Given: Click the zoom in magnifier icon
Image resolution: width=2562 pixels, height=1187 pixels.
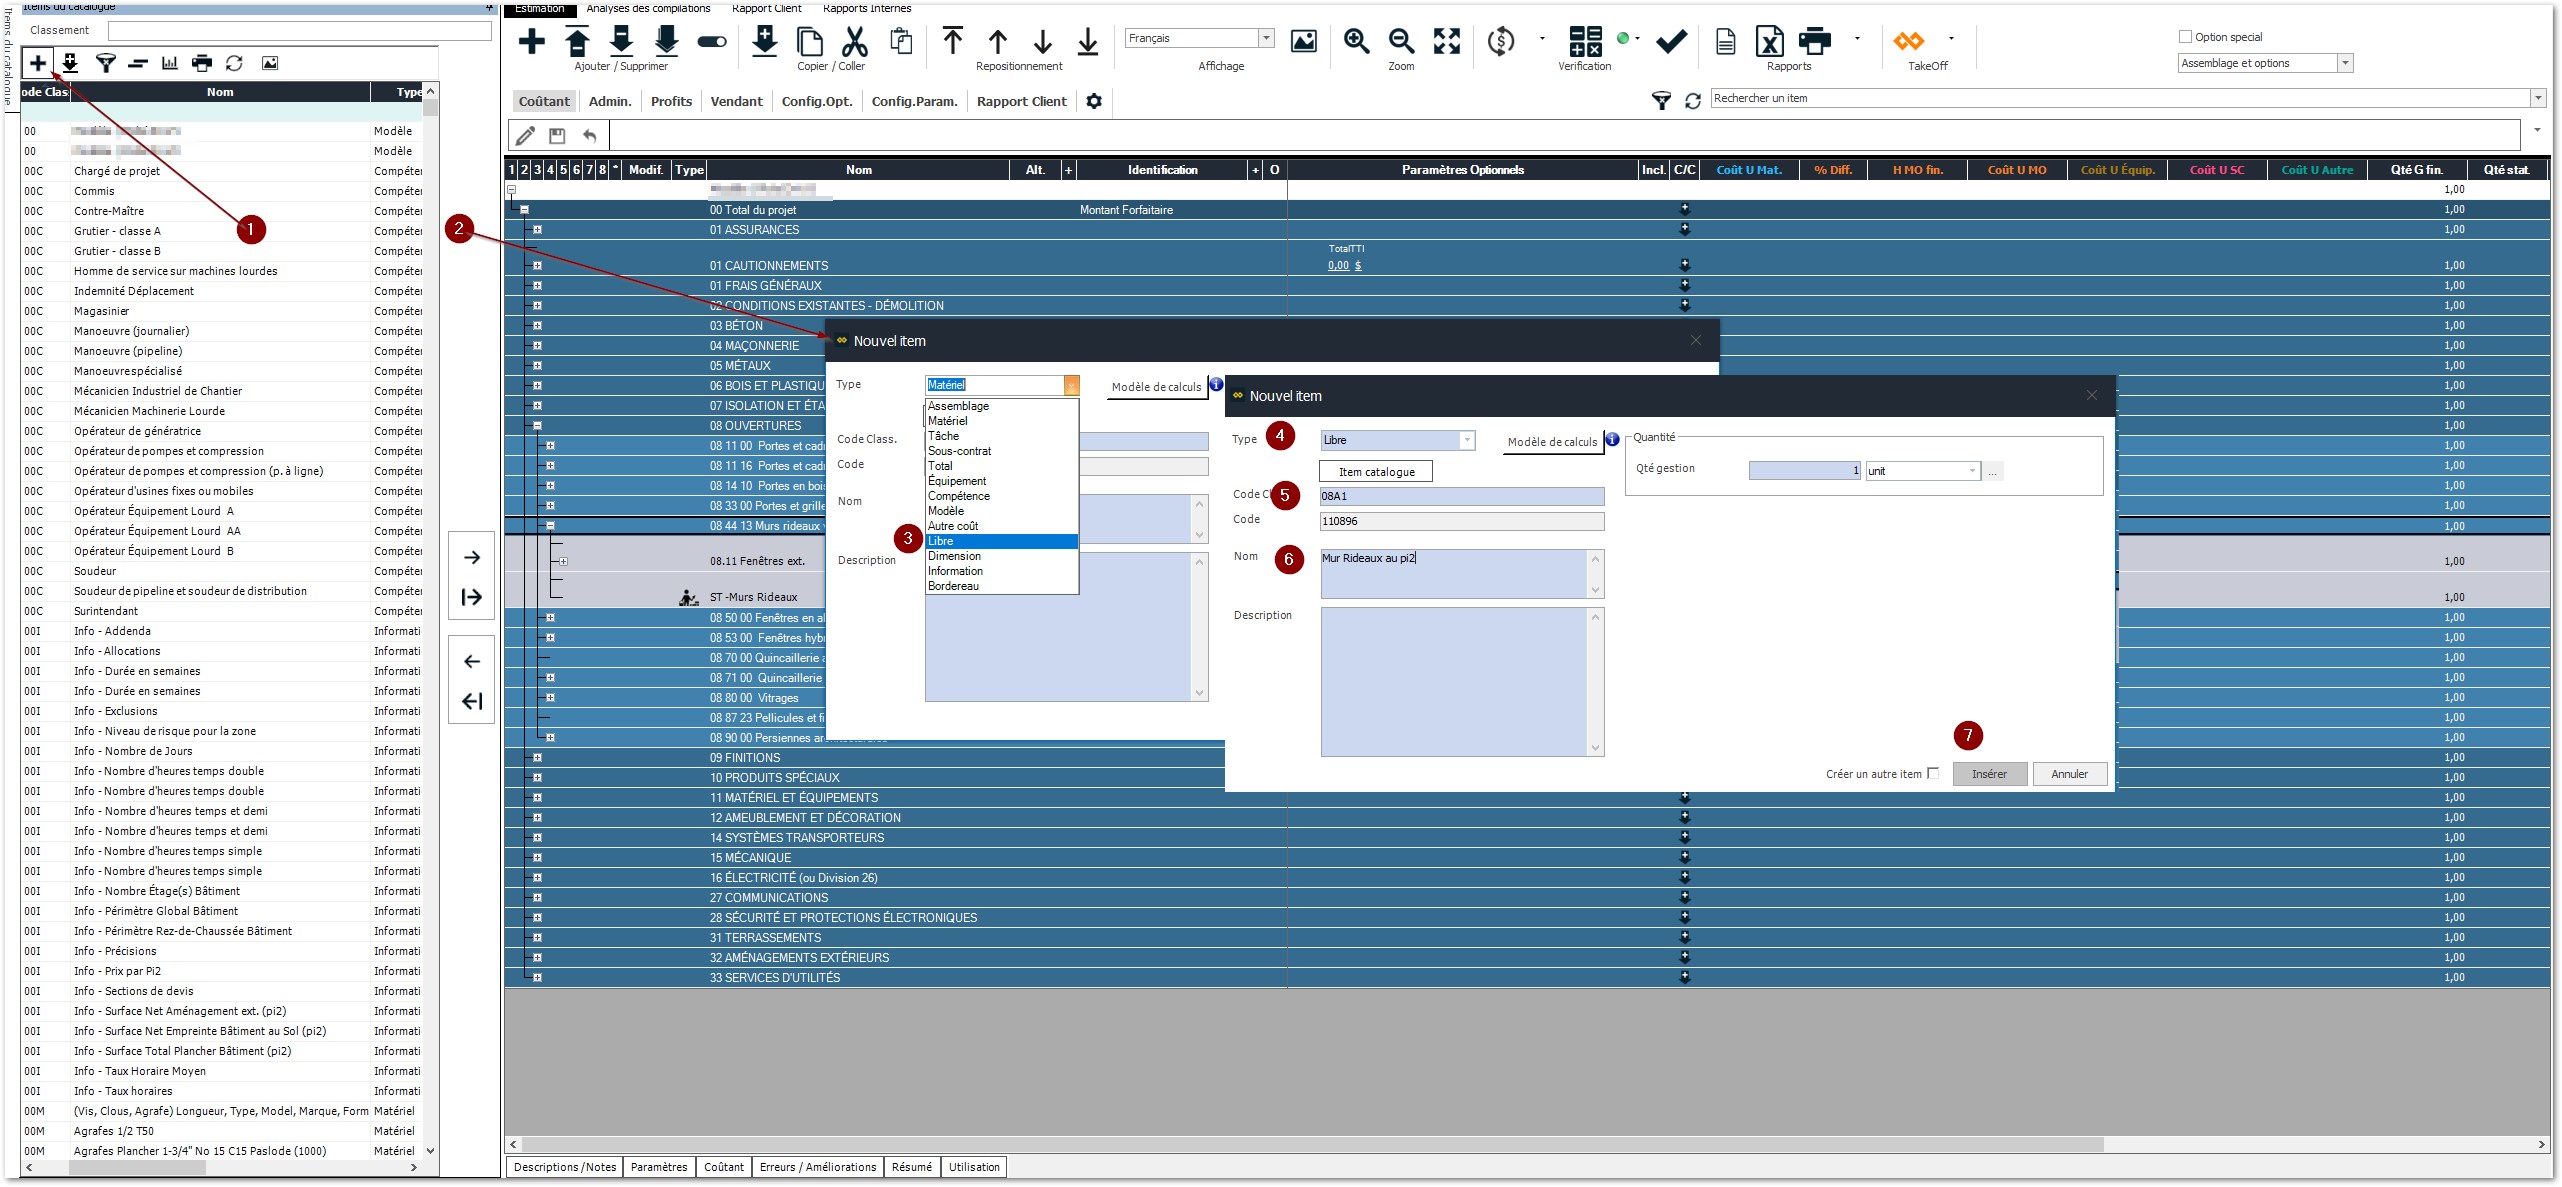Looking at the screenshot, I should pyautogui.click(x=1356, y=41).
